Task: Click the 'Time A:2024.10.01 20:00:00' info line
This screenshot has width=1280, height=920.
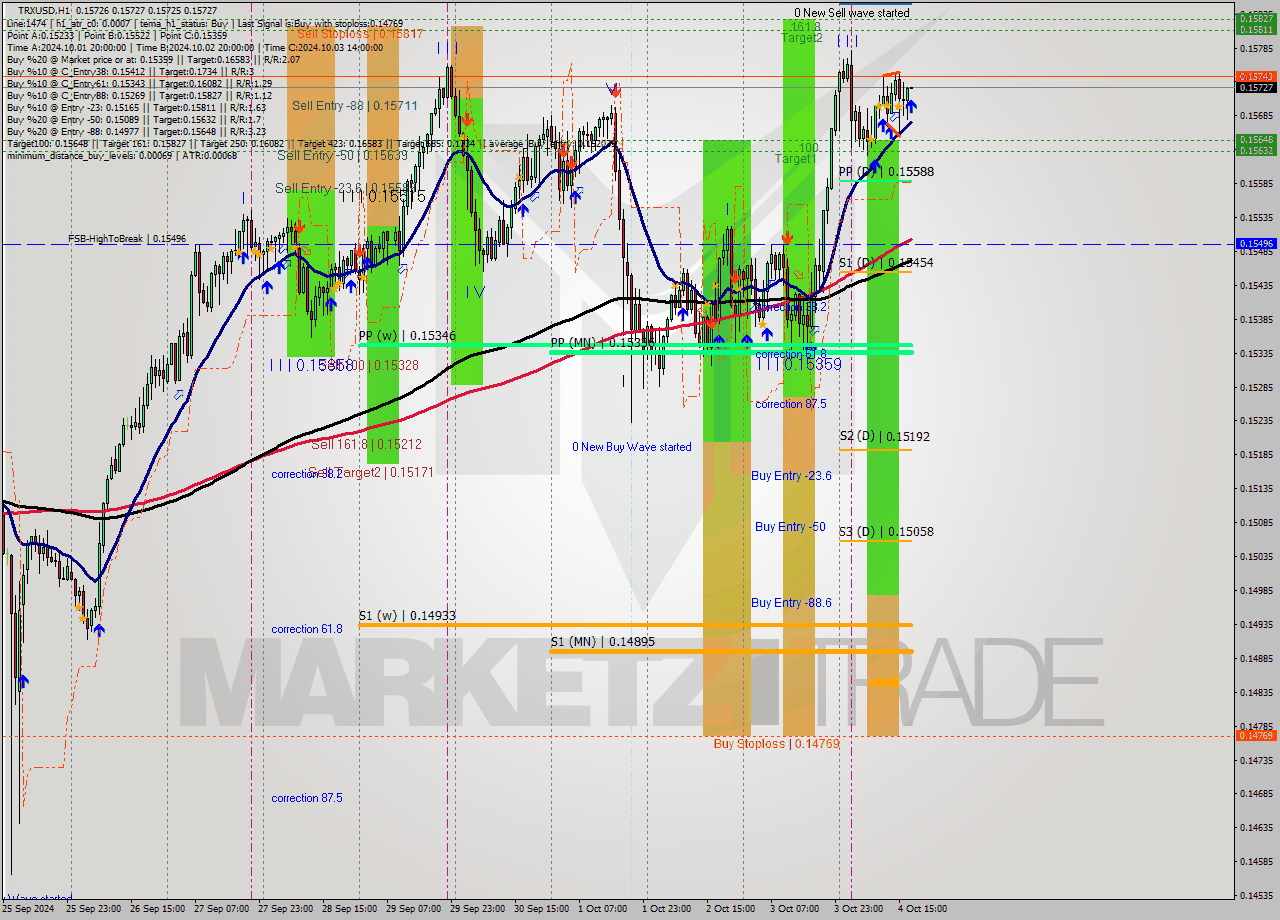Action: 194,47
